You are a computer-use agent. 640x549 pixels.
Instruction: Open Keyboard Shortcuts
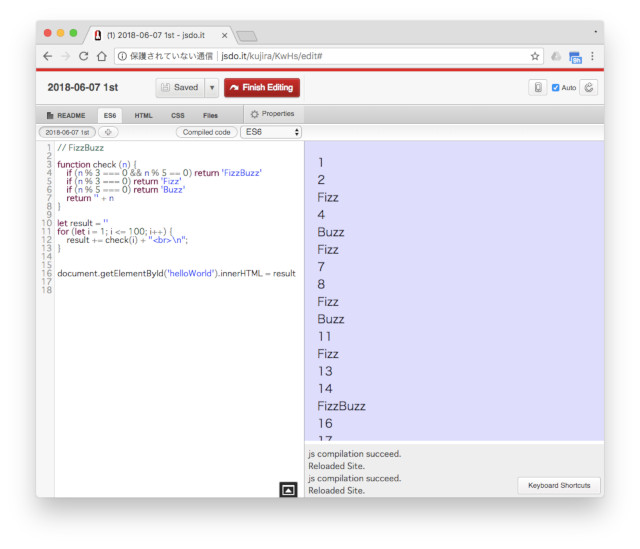click(559, 486)
